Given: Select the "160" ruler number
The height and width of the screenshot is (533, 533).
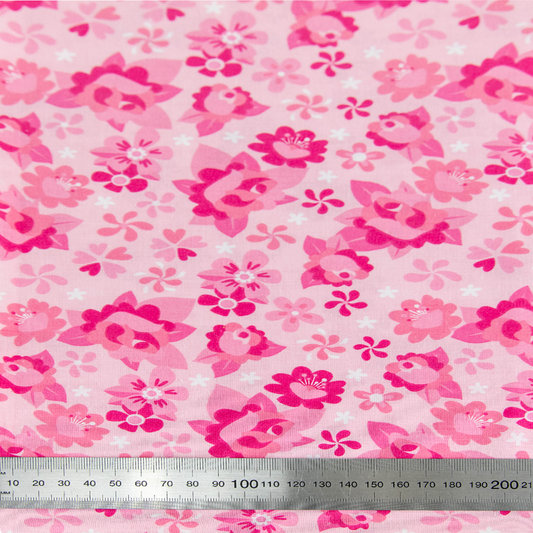Looking at the screenshot, I should pos(400,484).
